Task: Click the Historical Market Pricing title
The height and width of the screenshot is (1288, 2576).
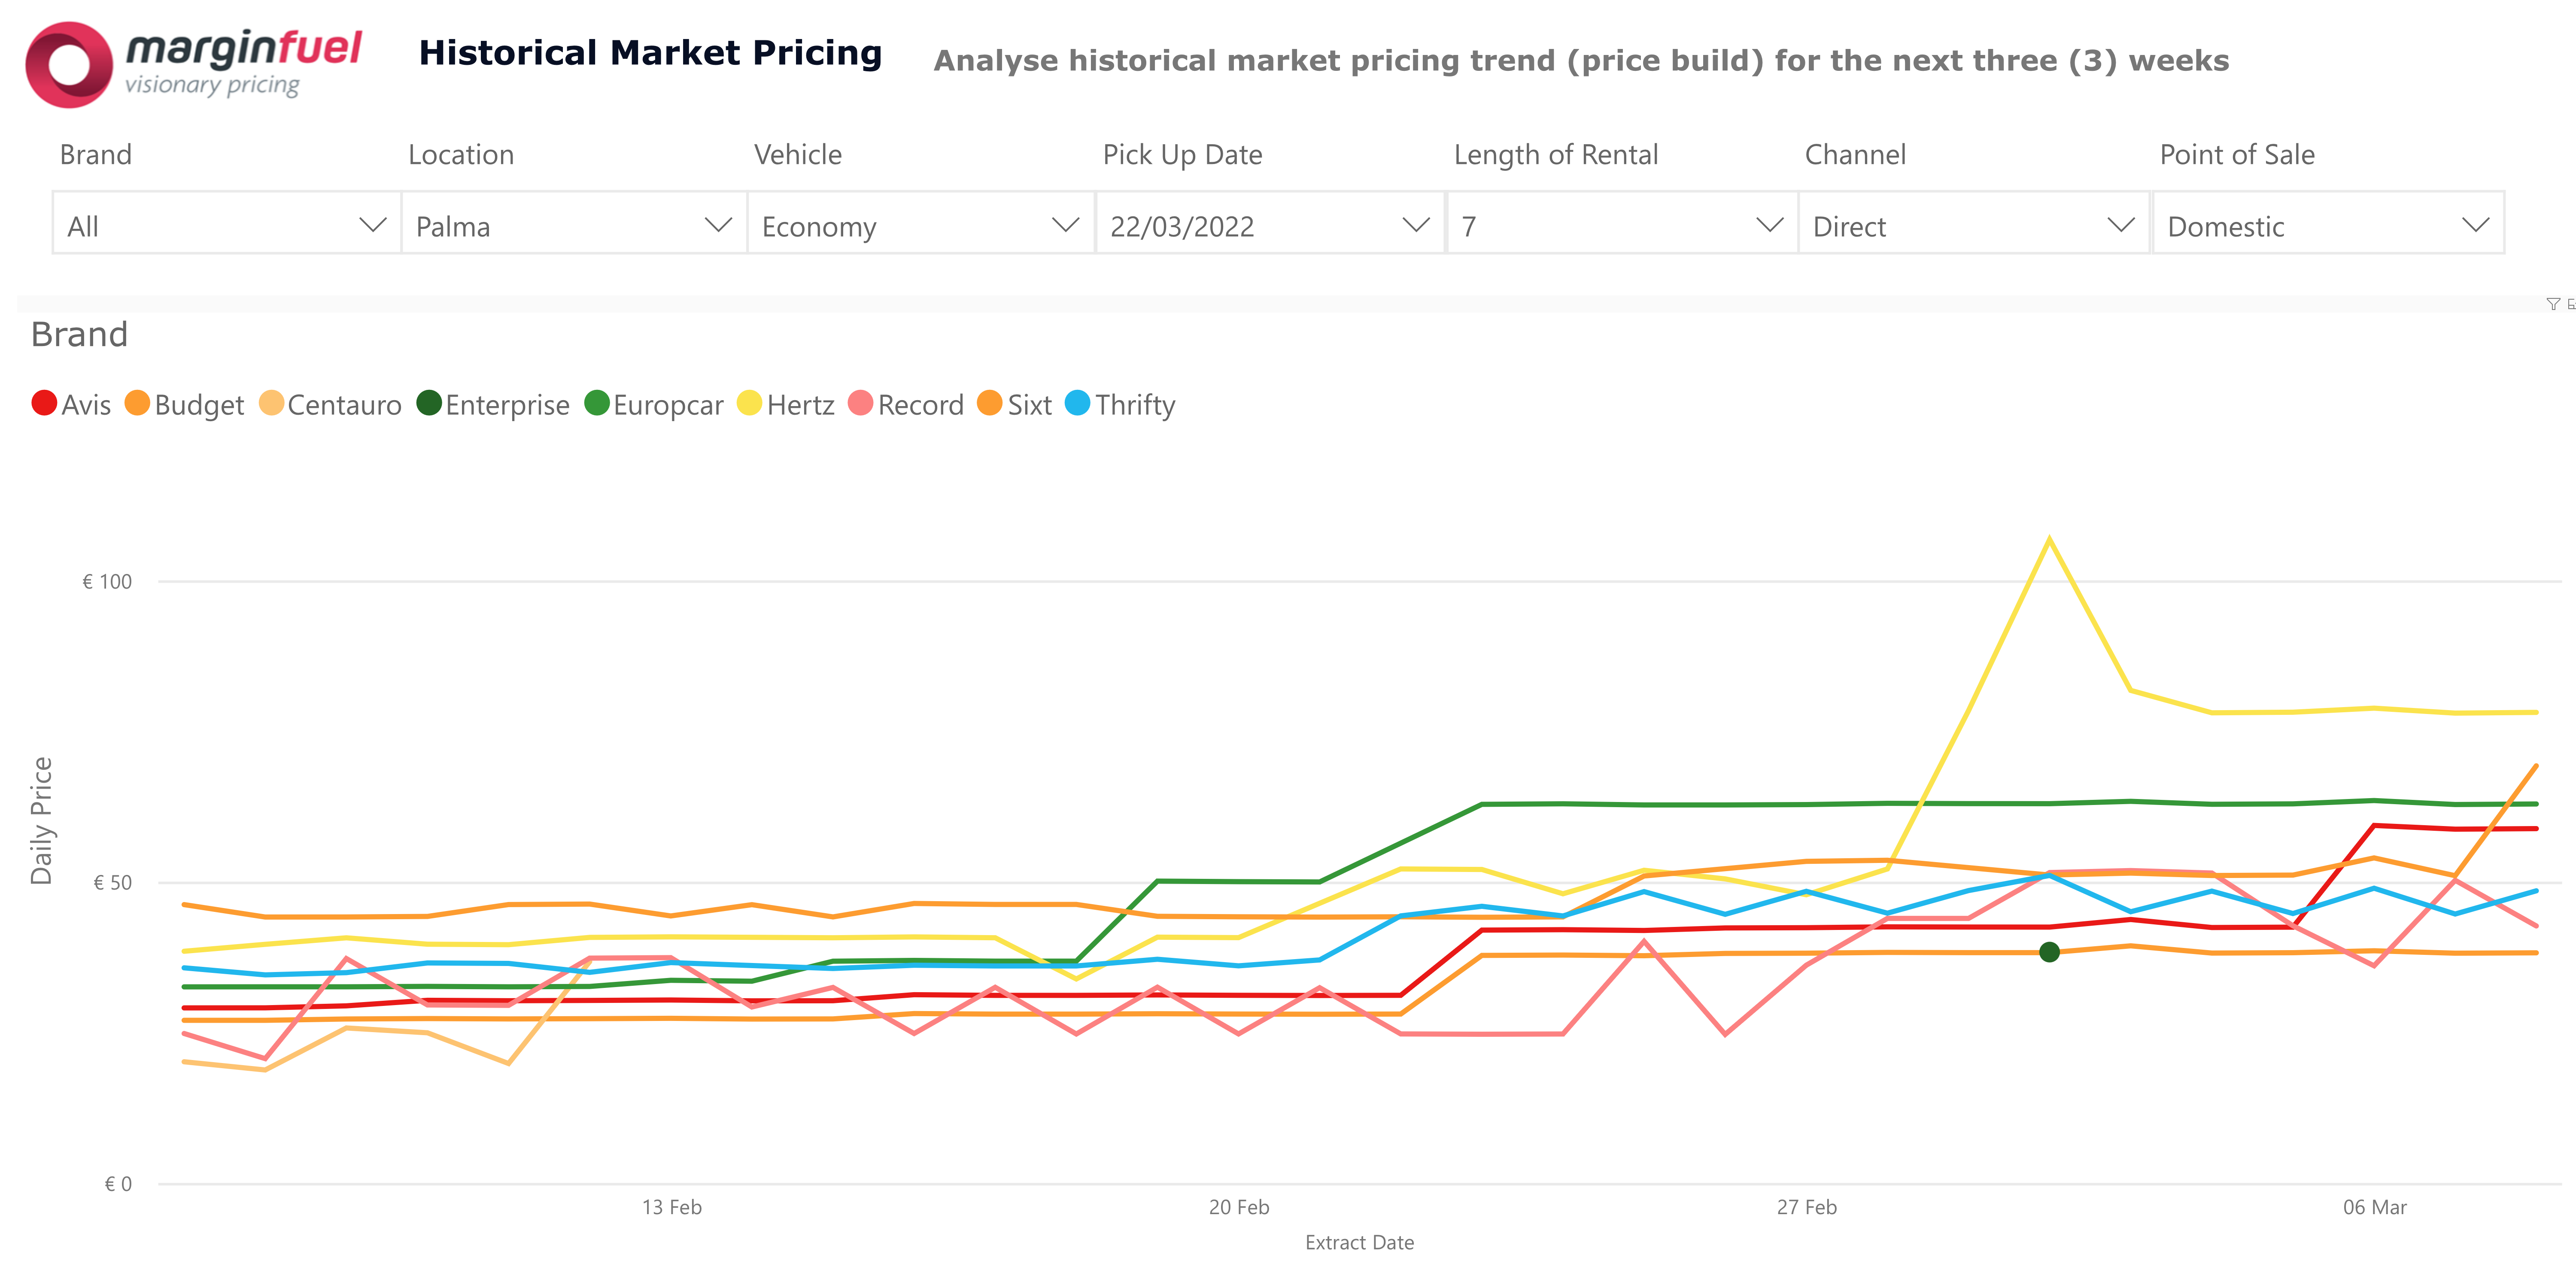Action: coord(650,53)
